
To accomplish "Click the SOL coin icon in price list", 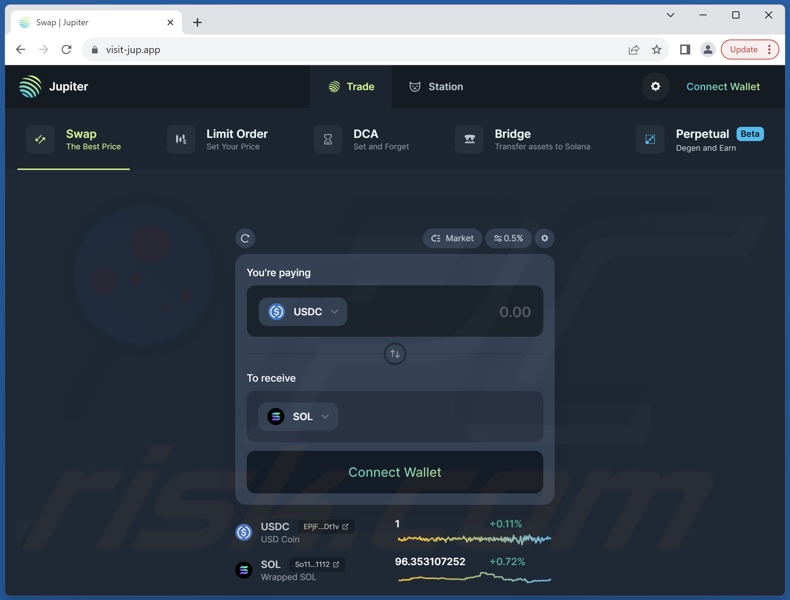I will tap(244, 570).
